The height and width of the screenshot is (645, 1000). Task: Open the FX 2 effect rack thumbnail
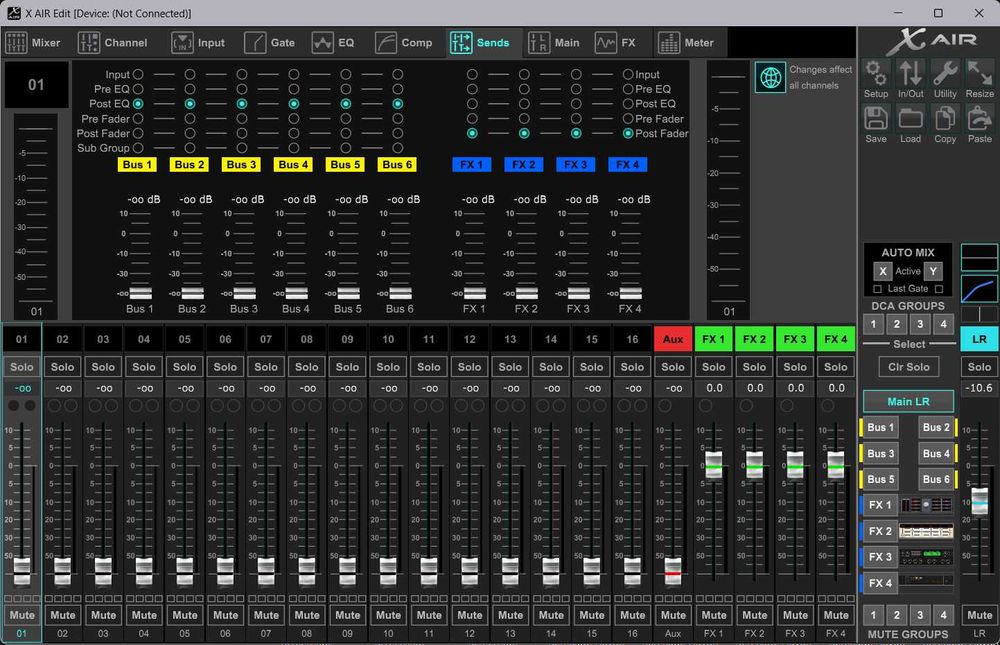(x=926, y=532)
